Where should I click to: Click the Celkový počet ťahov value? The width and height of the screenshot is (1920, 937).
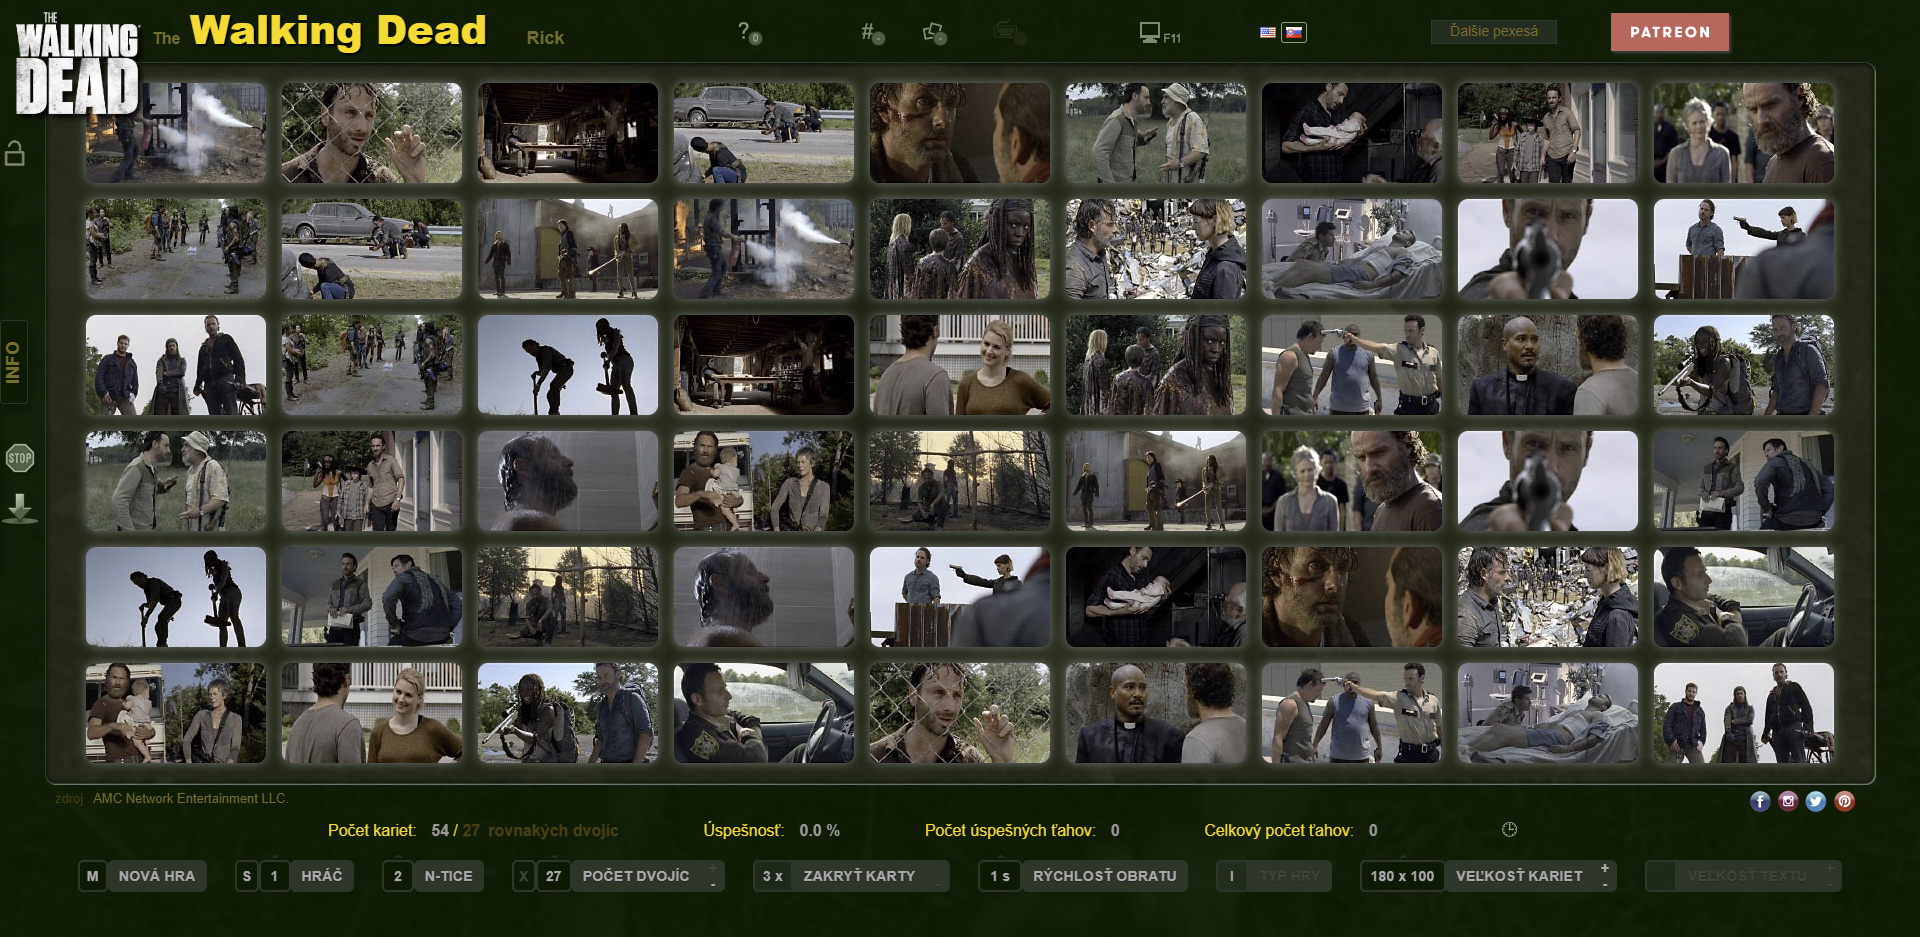[1373, 830]
